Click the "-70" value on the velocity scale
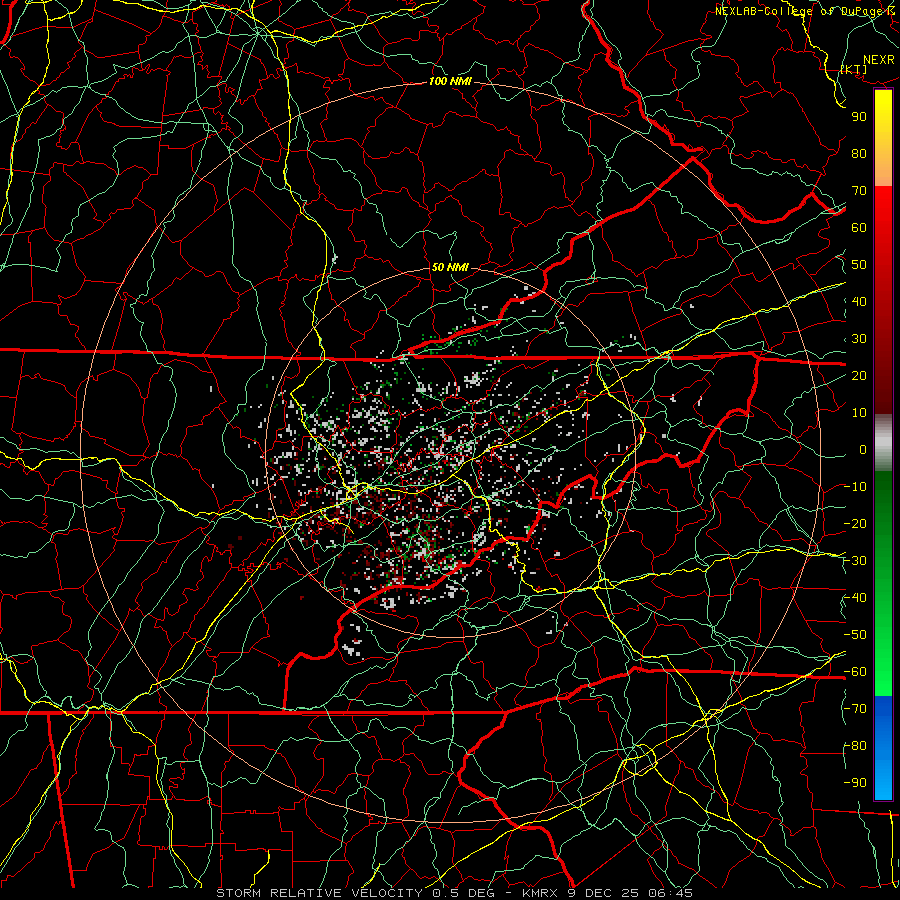The height and width of the screenshot is (900, 900). point(855,709)
